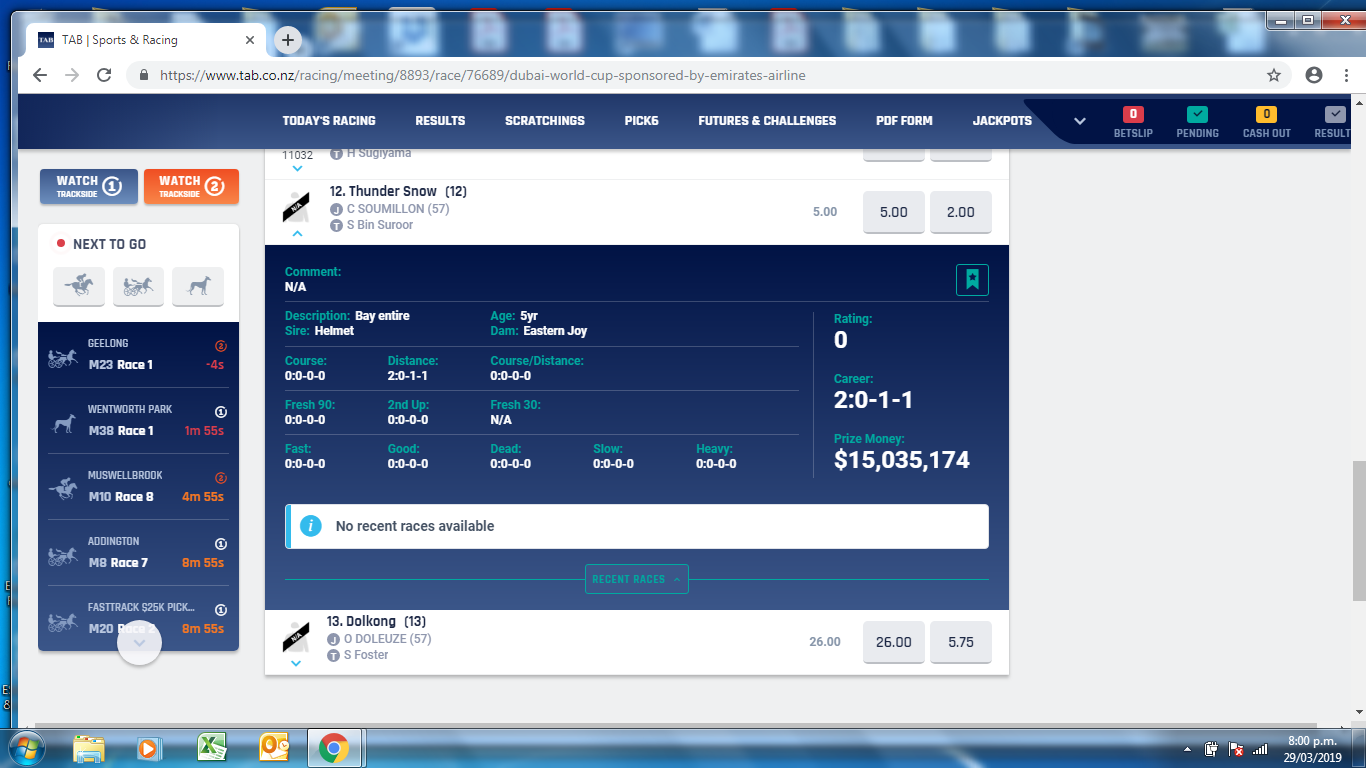Screen dimensions: 1366x768
Task: Open Windows Media Player from the taskbar
Action: coord(149,748)
